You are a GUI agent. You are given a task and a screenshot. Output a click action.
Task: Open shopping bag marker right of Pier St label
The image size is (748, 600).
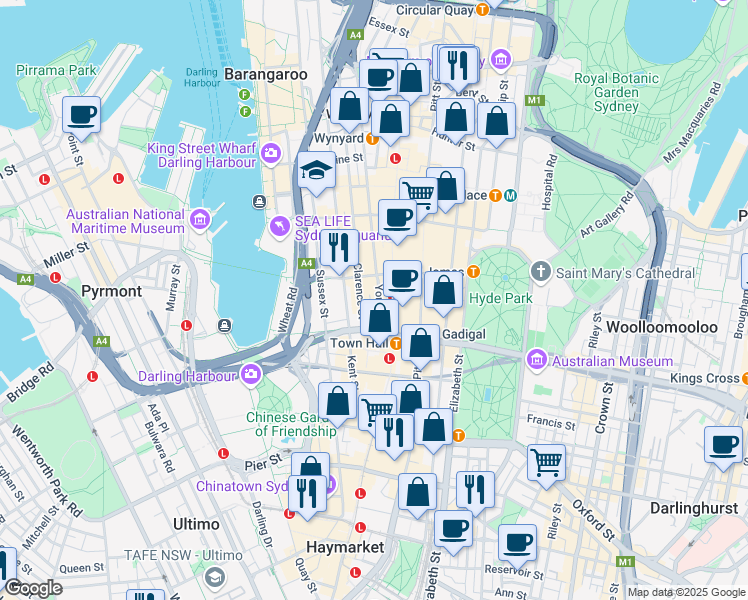[x=311, y=465]
